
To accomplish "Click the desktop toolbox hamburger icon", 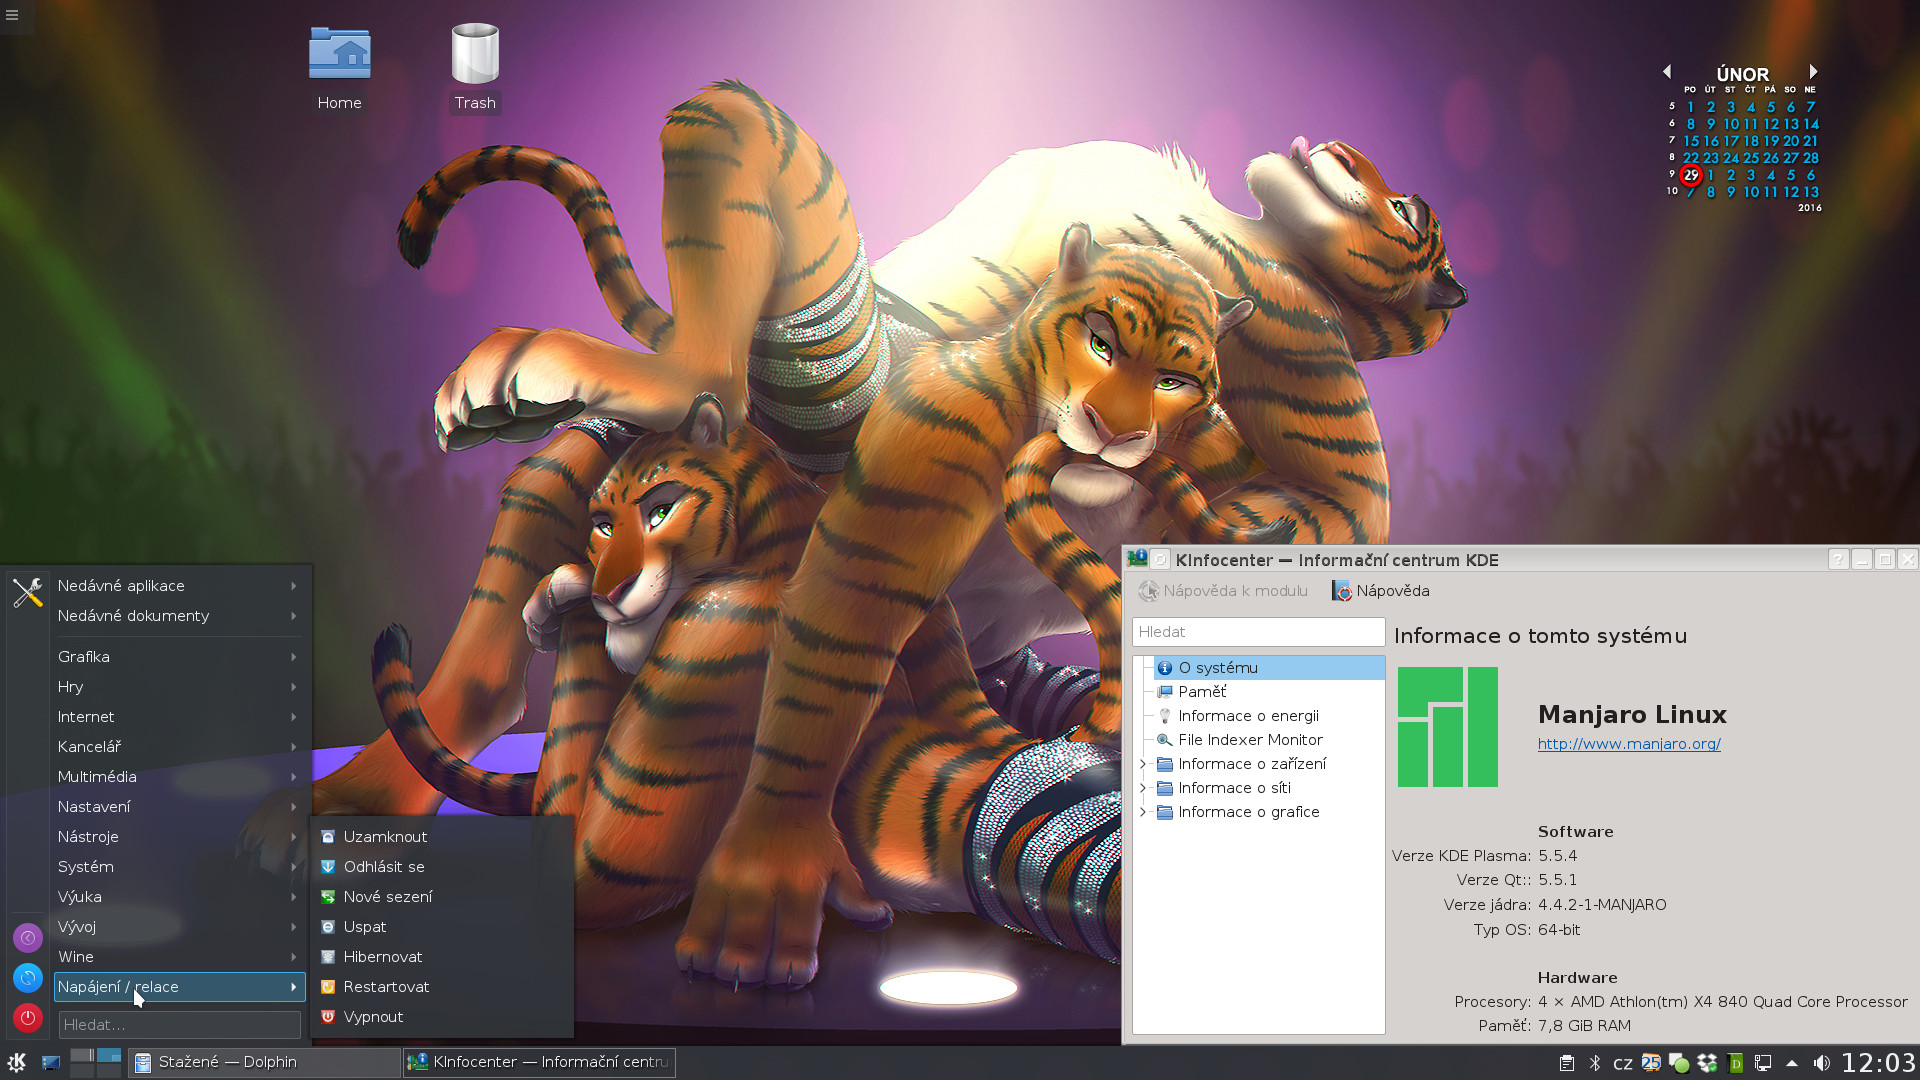I will click(12, 15).
